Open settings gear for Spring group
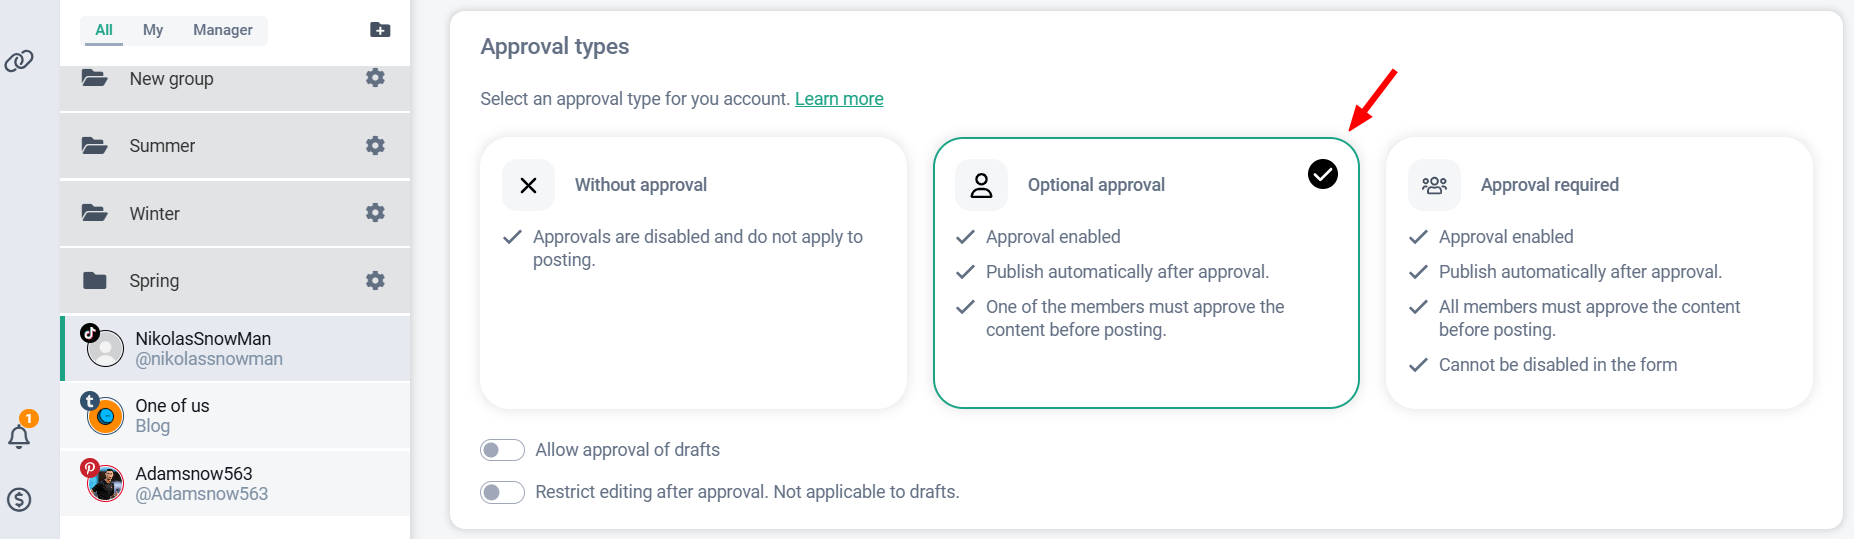This screenshot has height=539, width=1854. pyautogui.click(x=375, y=281)
